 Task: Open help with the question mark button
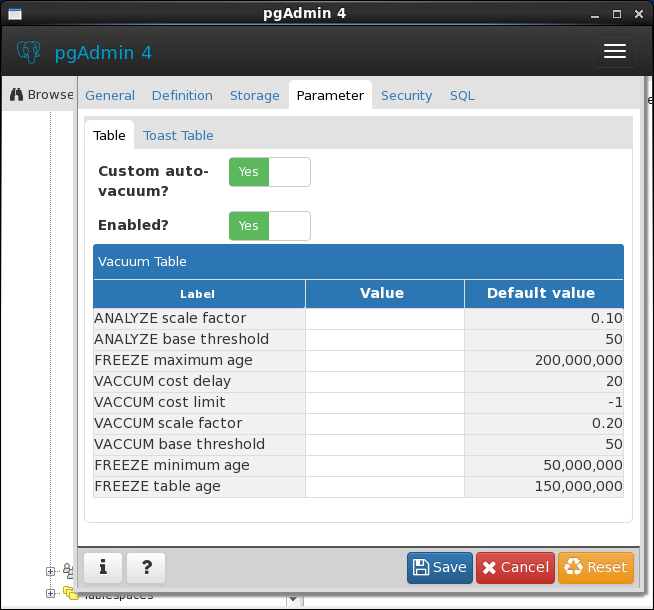(x=146, y=567)
